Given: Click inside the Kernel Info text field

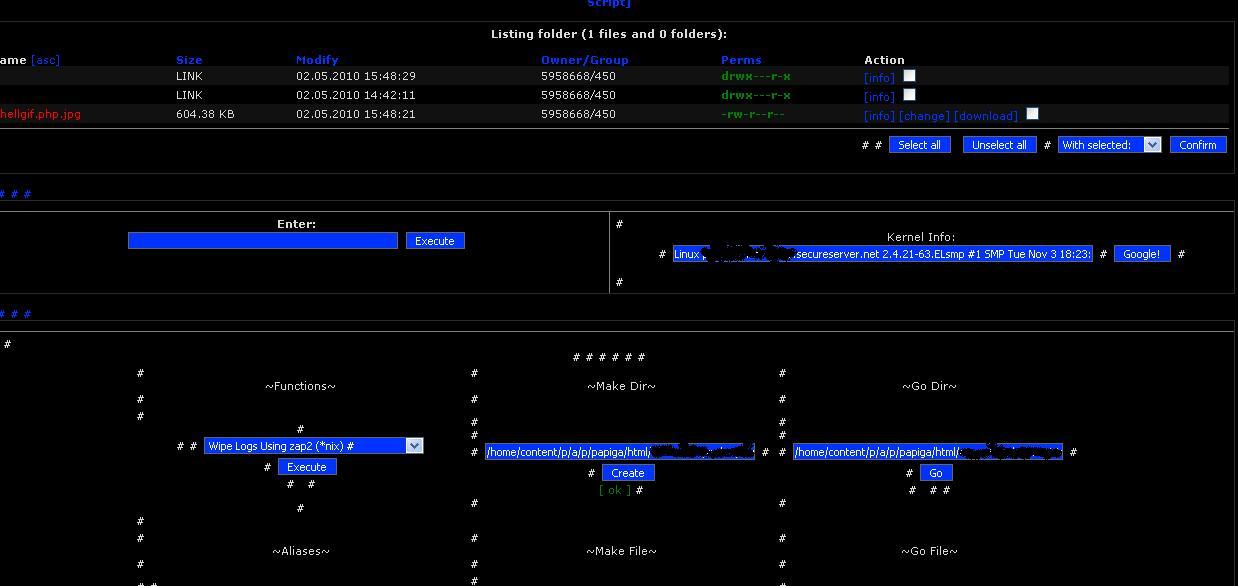Looking at the screenshot, I should pos(882,254).
